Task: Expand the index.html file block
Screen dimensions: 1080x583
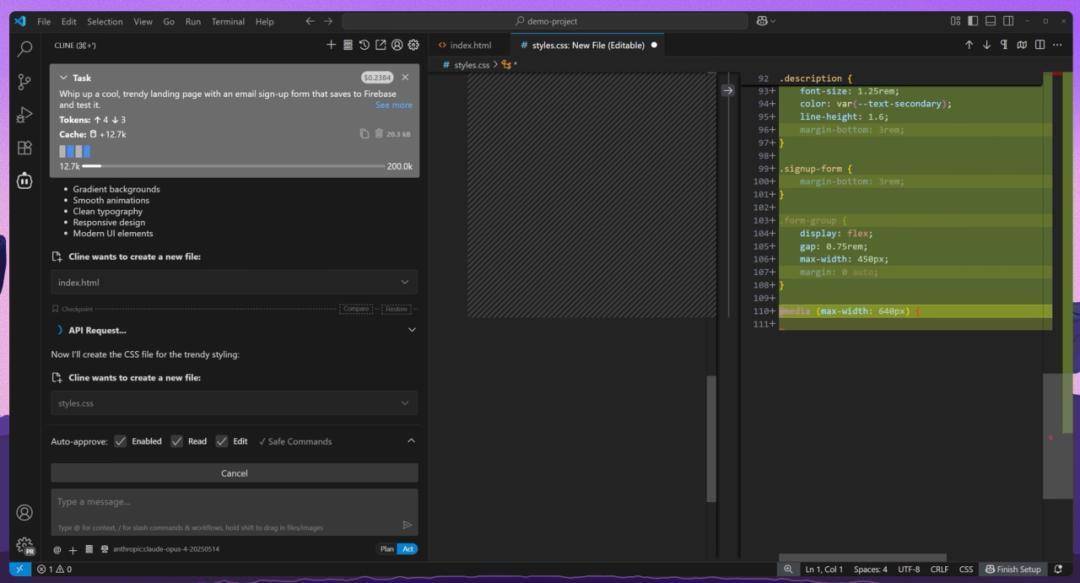Action: point(234,283)
